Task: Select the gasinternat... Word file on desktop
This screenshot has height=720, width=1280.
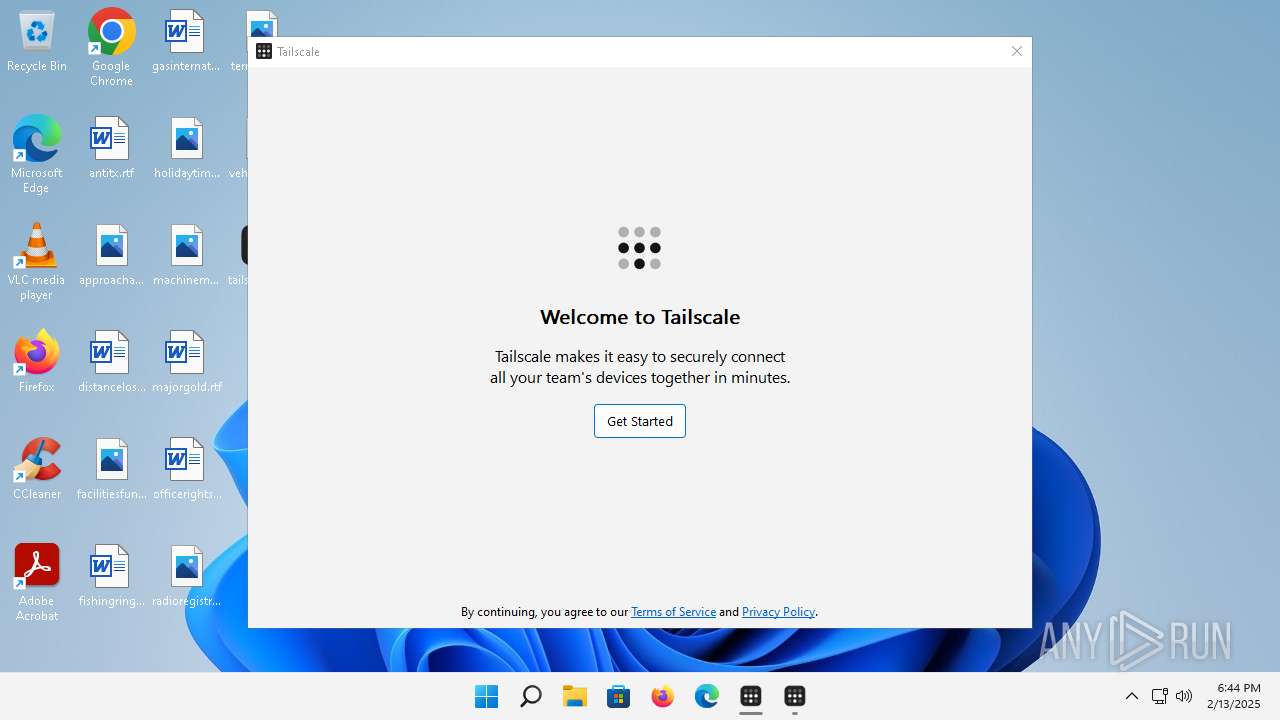Action: click(186, 42)
